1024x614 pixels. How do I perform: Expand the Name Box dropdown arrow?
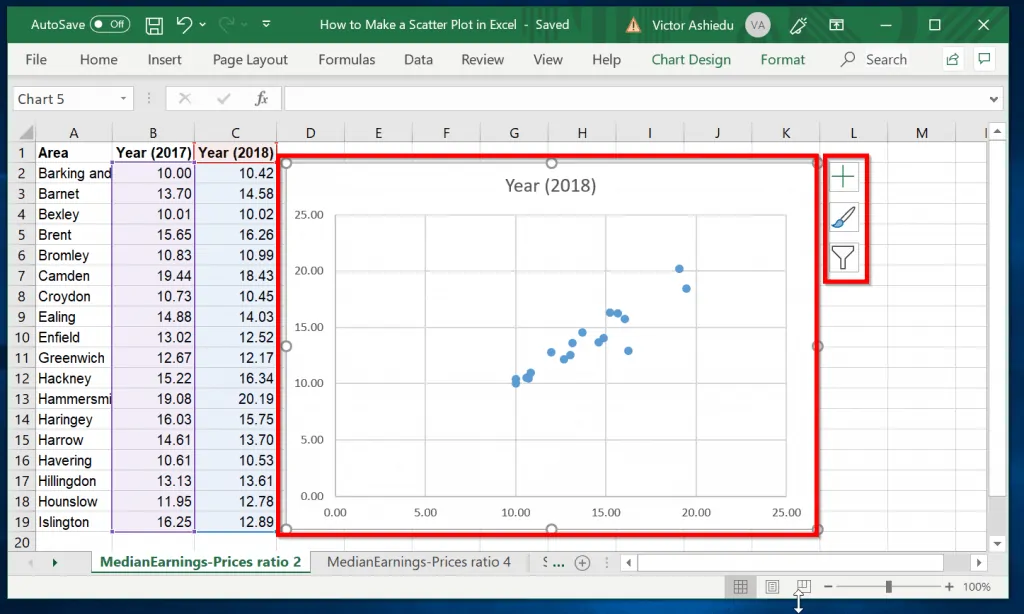coord(124,99)
